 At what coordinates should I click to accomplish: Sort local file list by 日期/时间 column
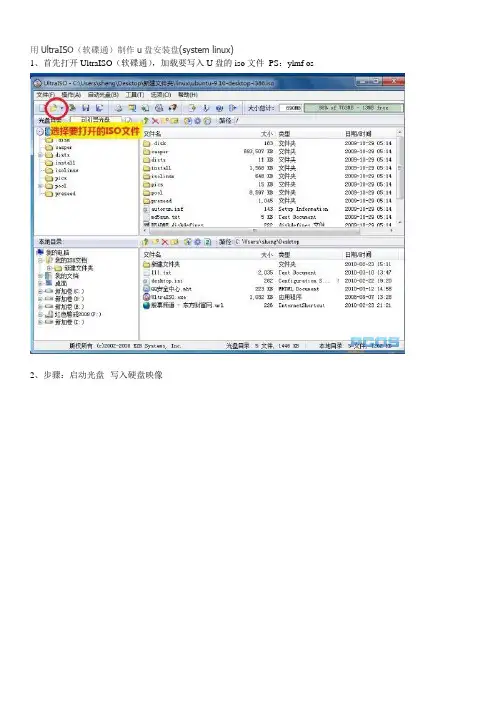[358, 255]
